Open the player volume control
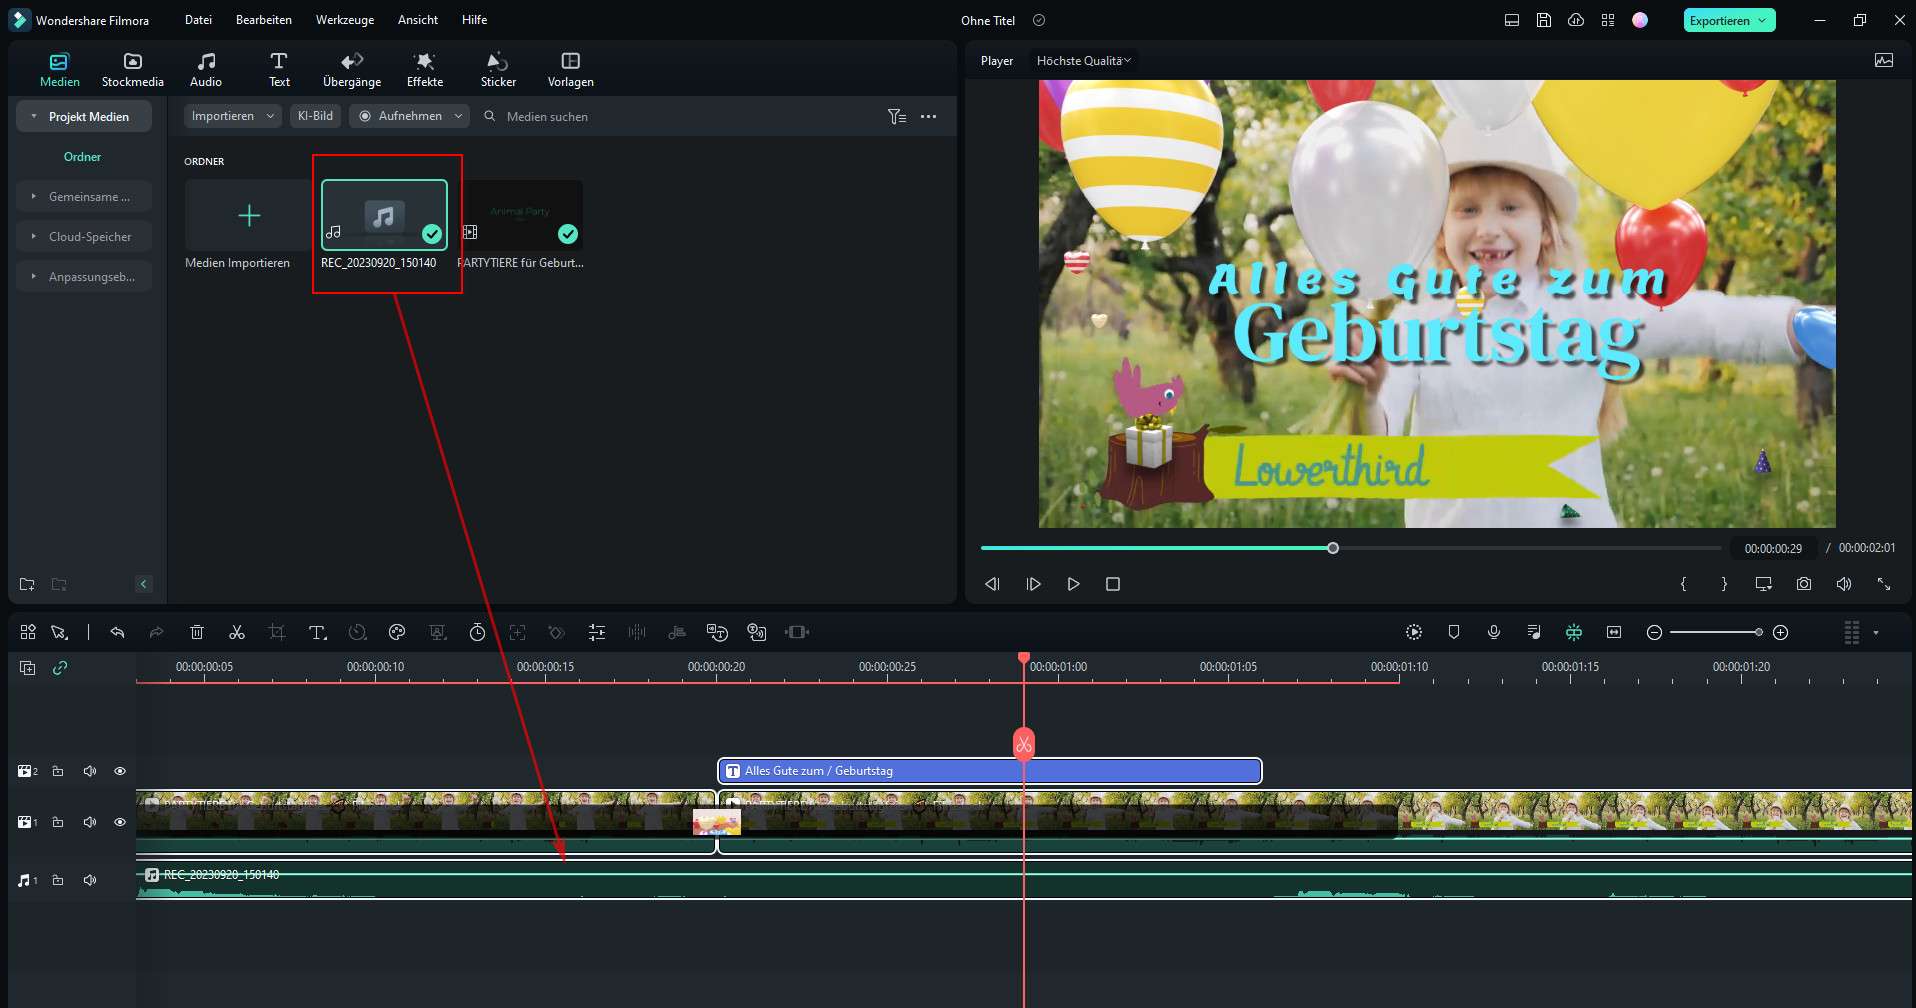 pos(1844,584)
